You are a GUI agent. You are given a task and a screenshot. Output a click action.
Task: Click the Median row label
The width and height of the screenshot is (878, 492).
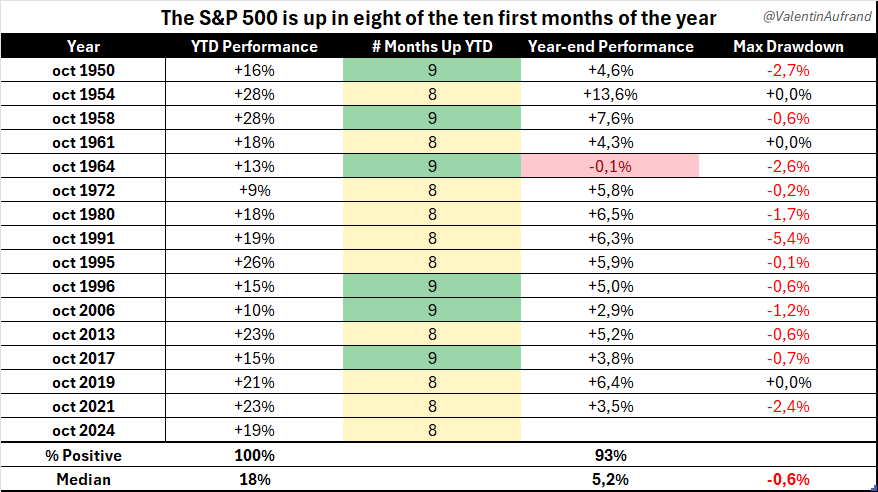pyautogui.click(x=83, y=479)
